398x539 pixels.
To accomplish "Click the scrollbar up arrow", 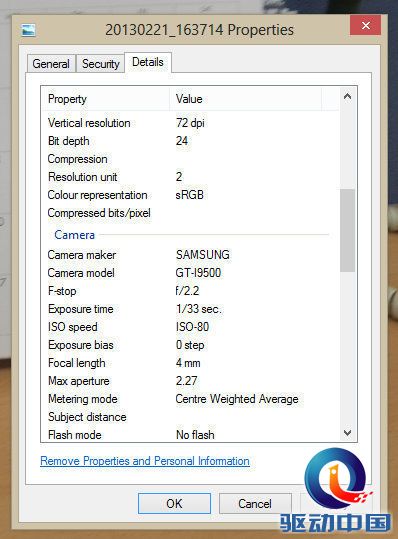I will (347, 97).
